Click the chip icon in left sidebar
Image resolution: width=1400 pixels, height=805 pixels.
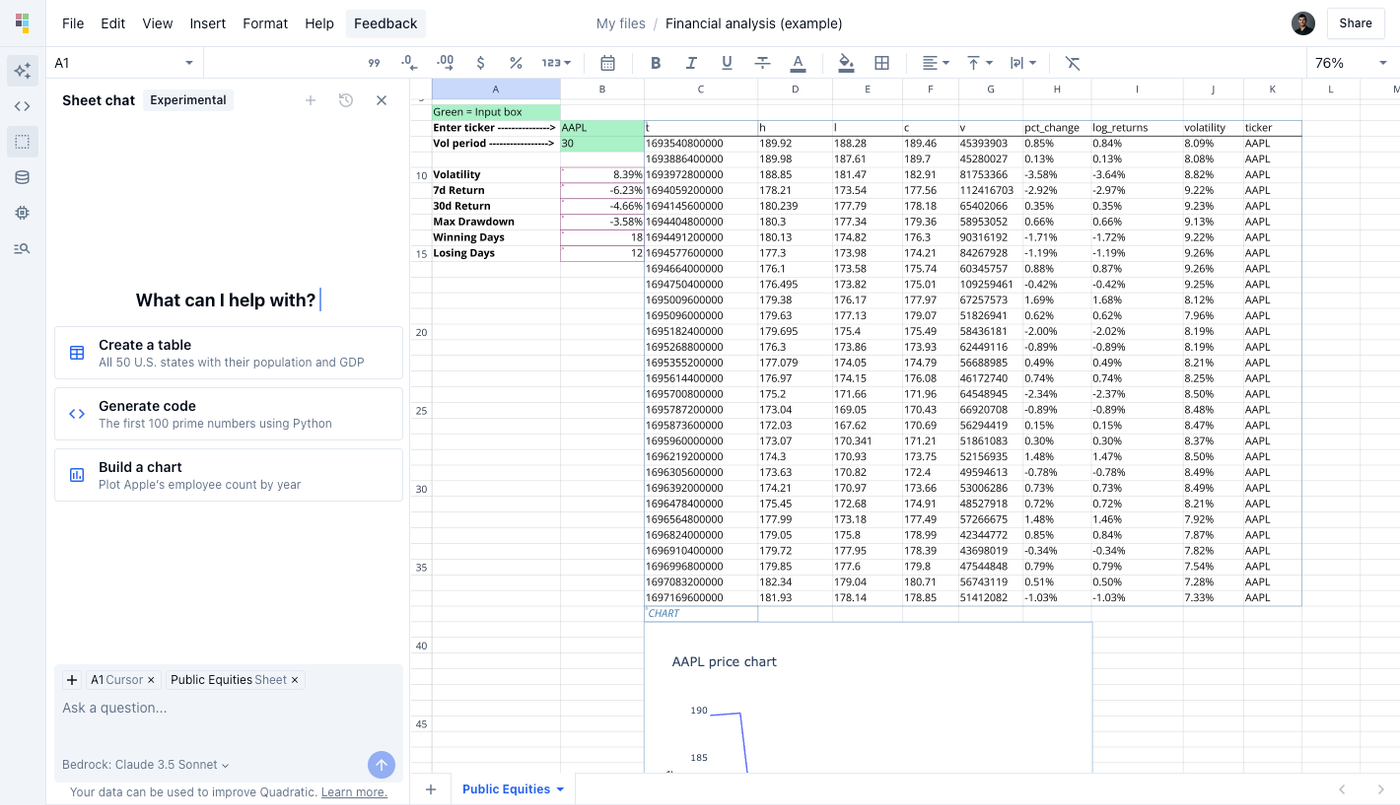coord(22,213)
